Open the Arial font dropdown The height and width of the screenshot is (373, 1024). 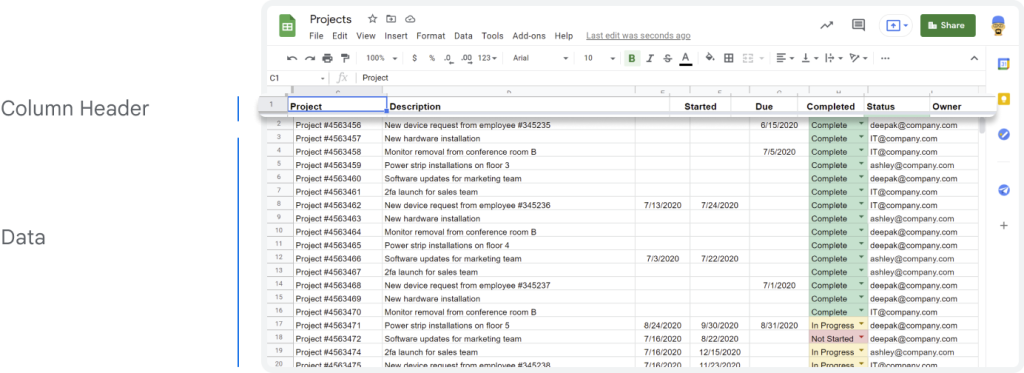point(540,58)
